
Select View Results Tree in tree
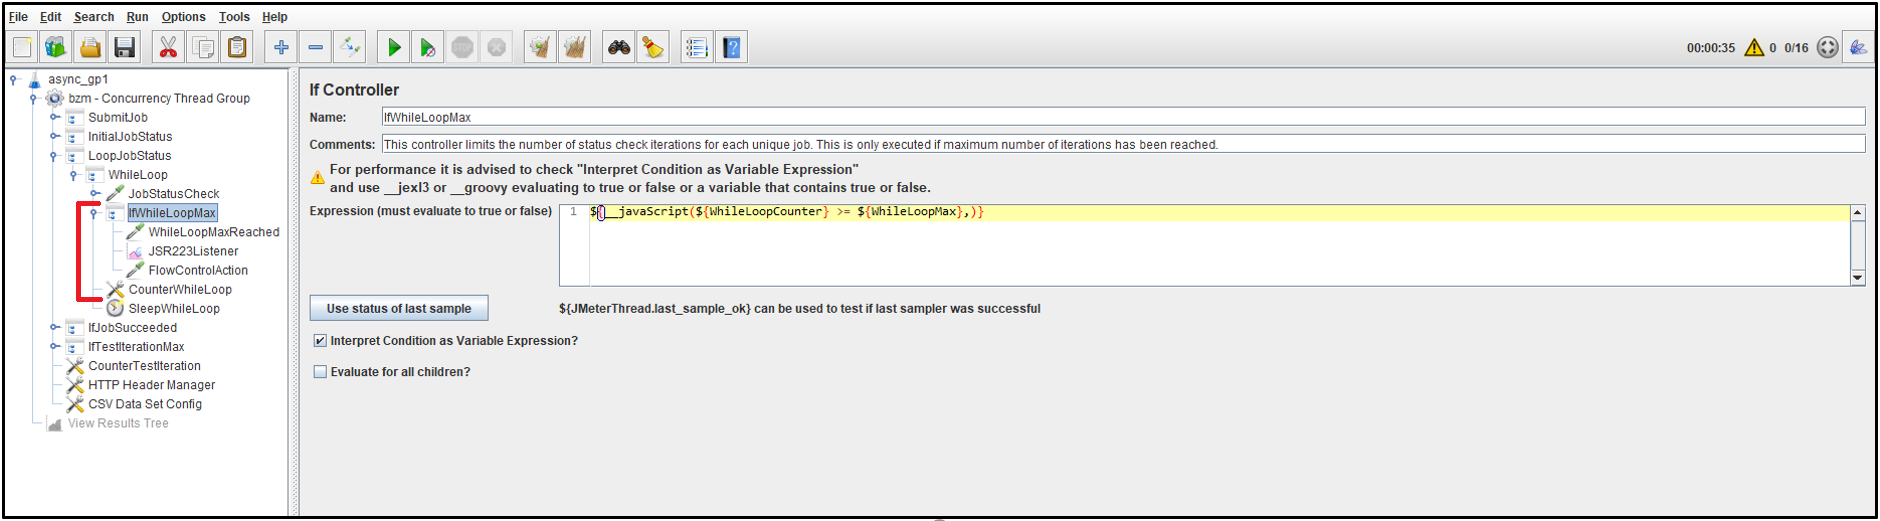pyautogui.click(x=118, y=423)
